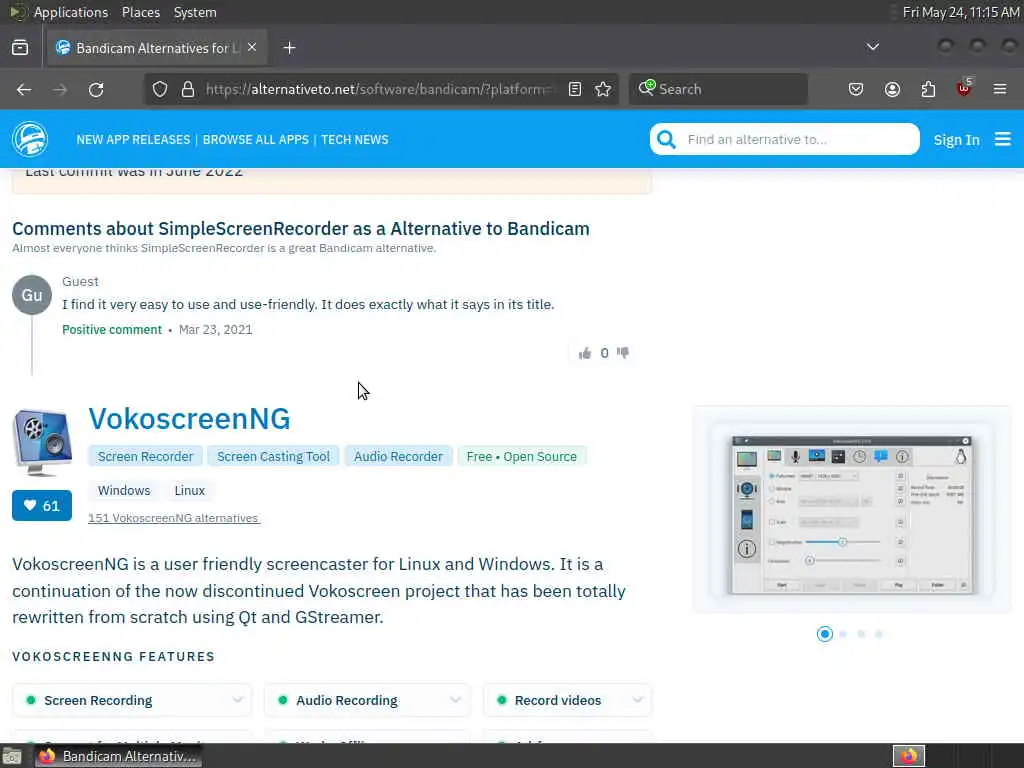Image resolution: width=1024 pixels, height=768 pixels.
Task: Switch to Bandicam Alternatives browser tab
Action: click(157, 48)
